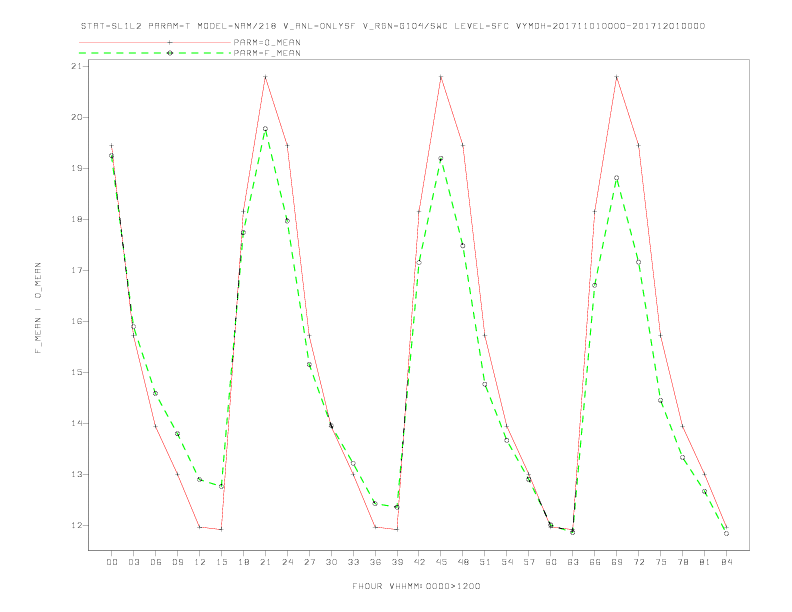Click the x-axis tick label 54
This screenshot has width=792, height=612.
[x=507, y=562]
